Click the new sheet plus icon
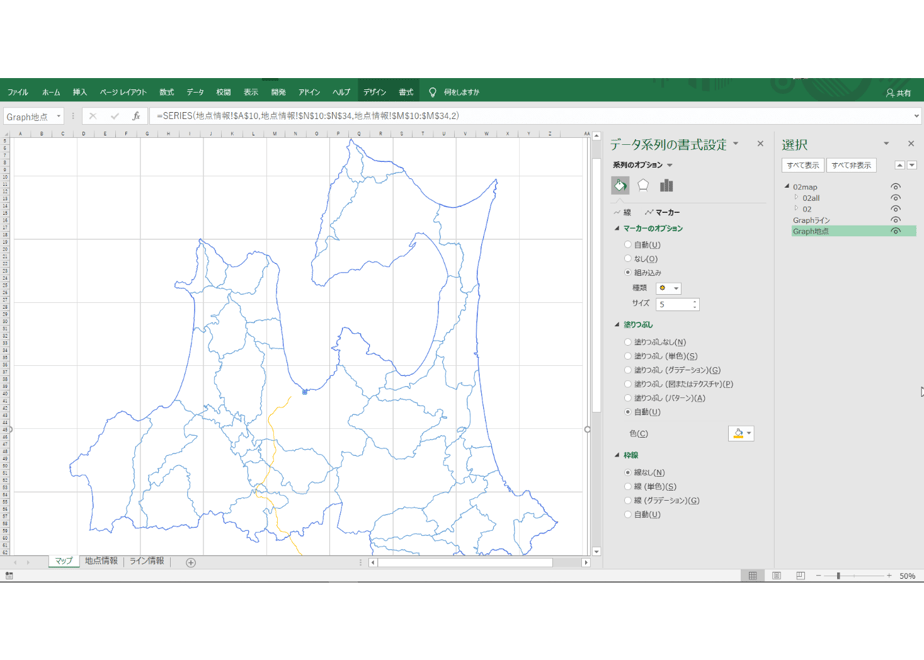This screenshot has height=660, width=924. tap(190, 563)
